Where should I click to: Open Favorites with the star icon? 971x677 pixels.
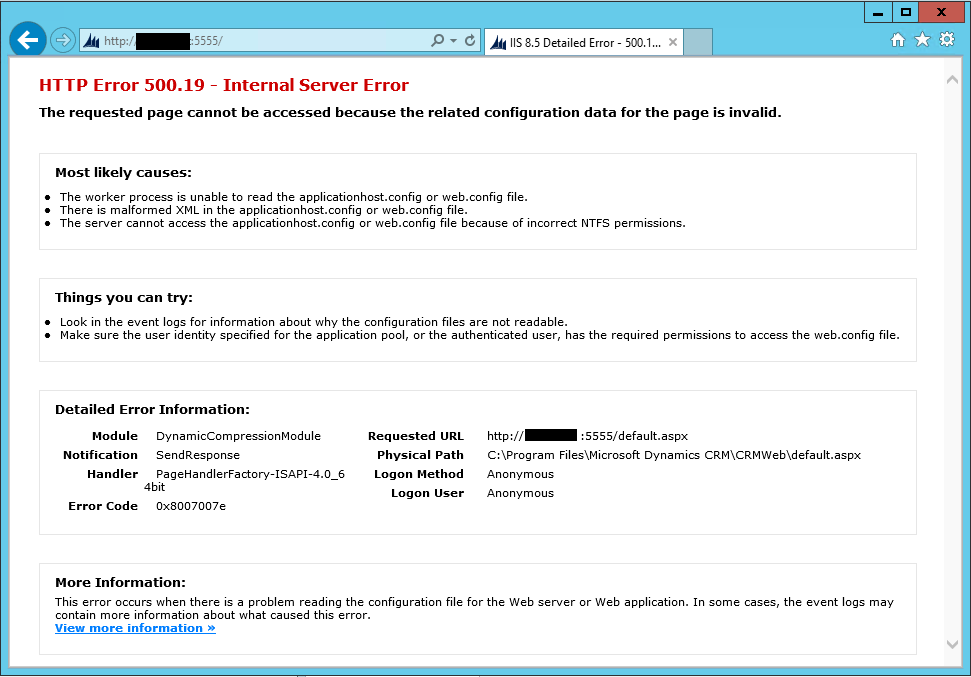click(x=922, y=40)
